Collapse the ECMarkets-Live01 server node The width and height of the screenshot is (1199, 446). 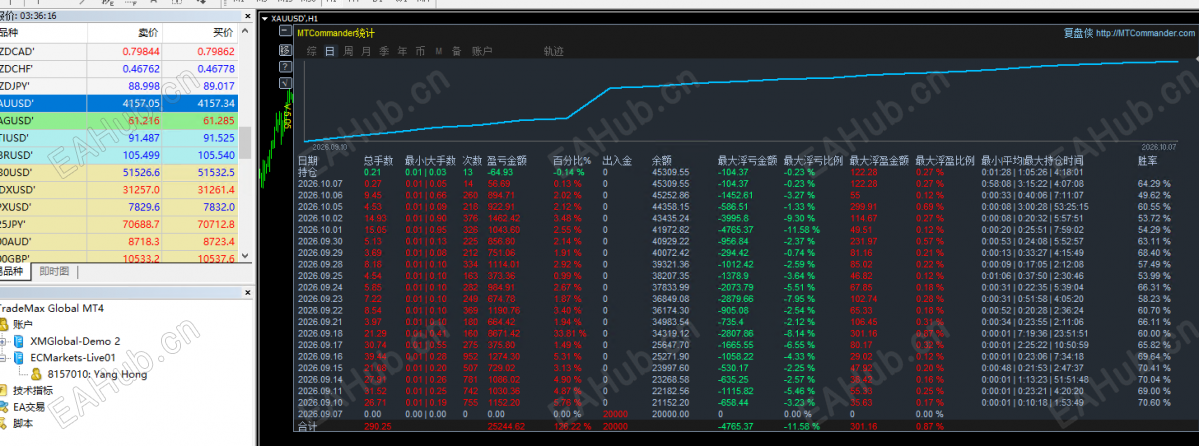coord(4,357)
